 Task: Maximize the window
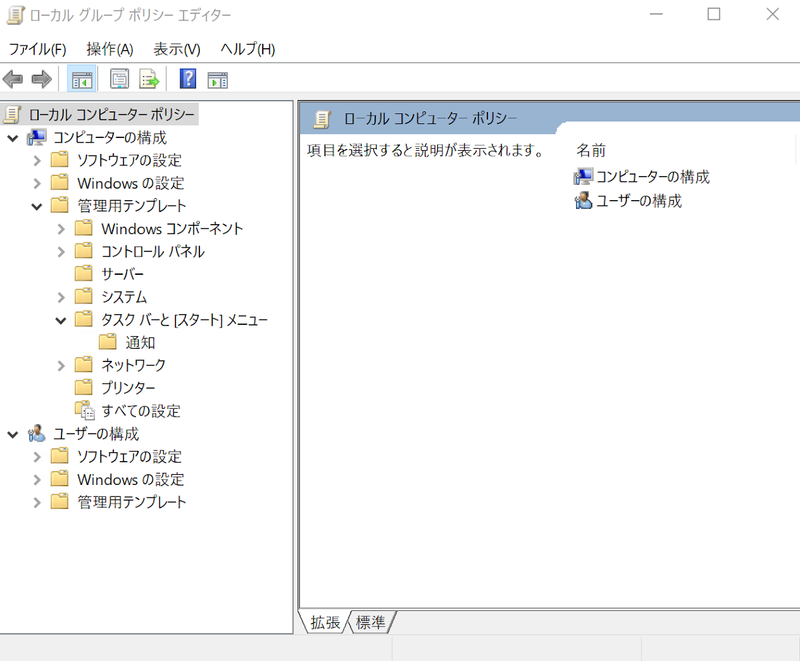(x=714, y=14)
